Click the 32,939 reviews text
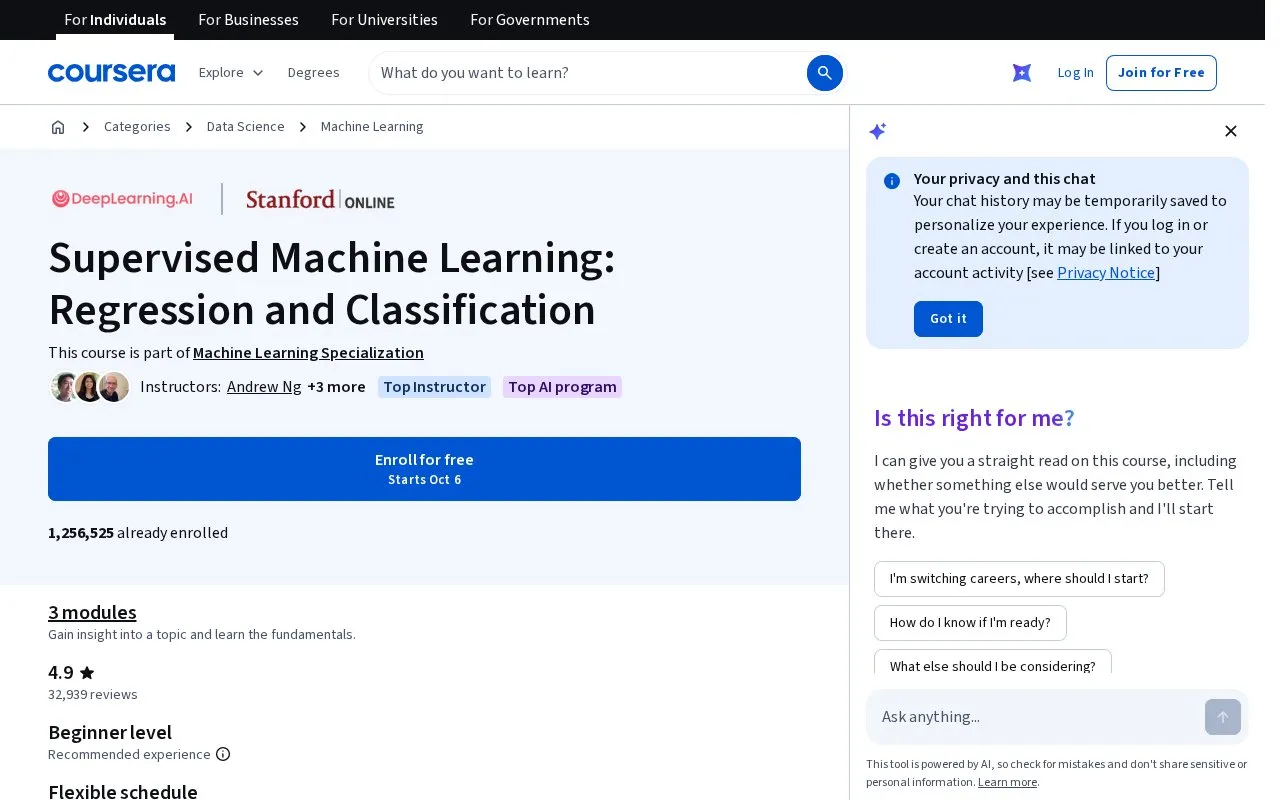Viewport: 1280px width, 800px height. click(93, 695)
